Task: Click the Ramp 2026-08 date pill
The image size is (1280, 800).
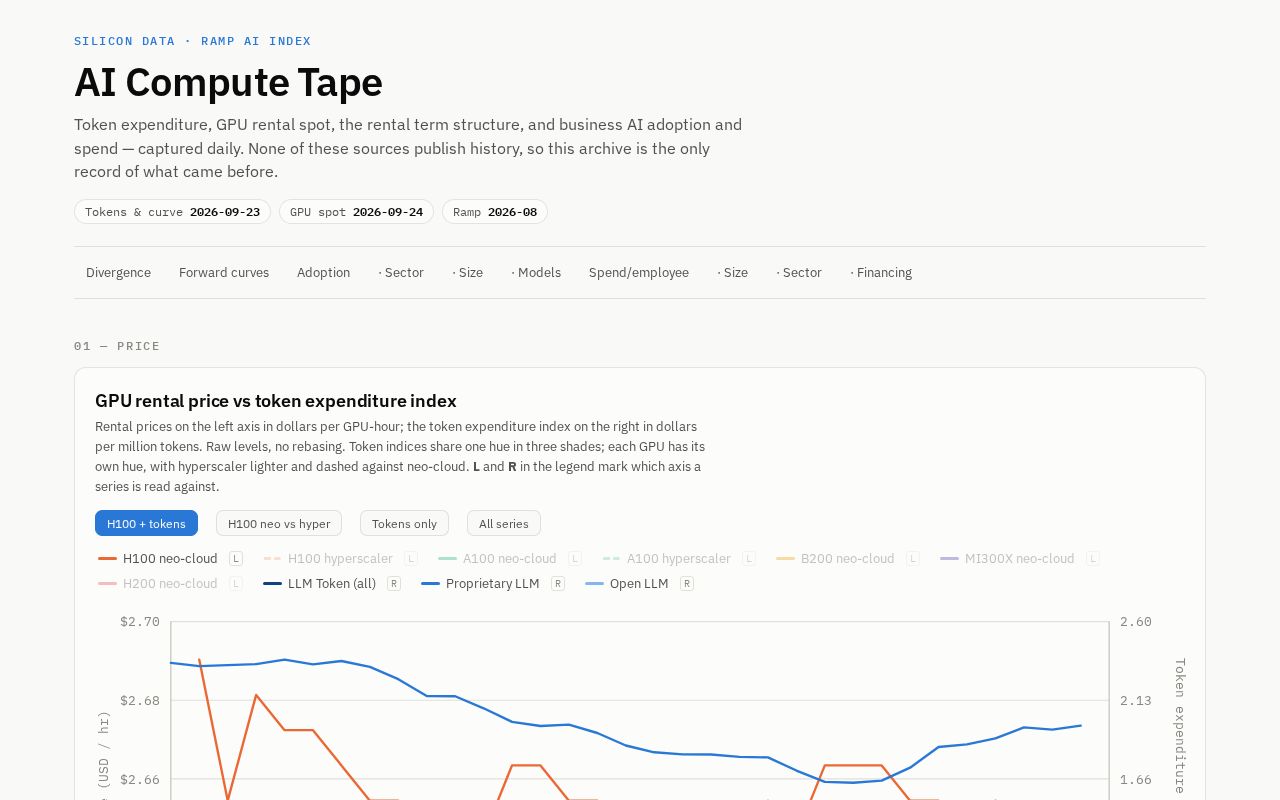Action: (495, 212)
